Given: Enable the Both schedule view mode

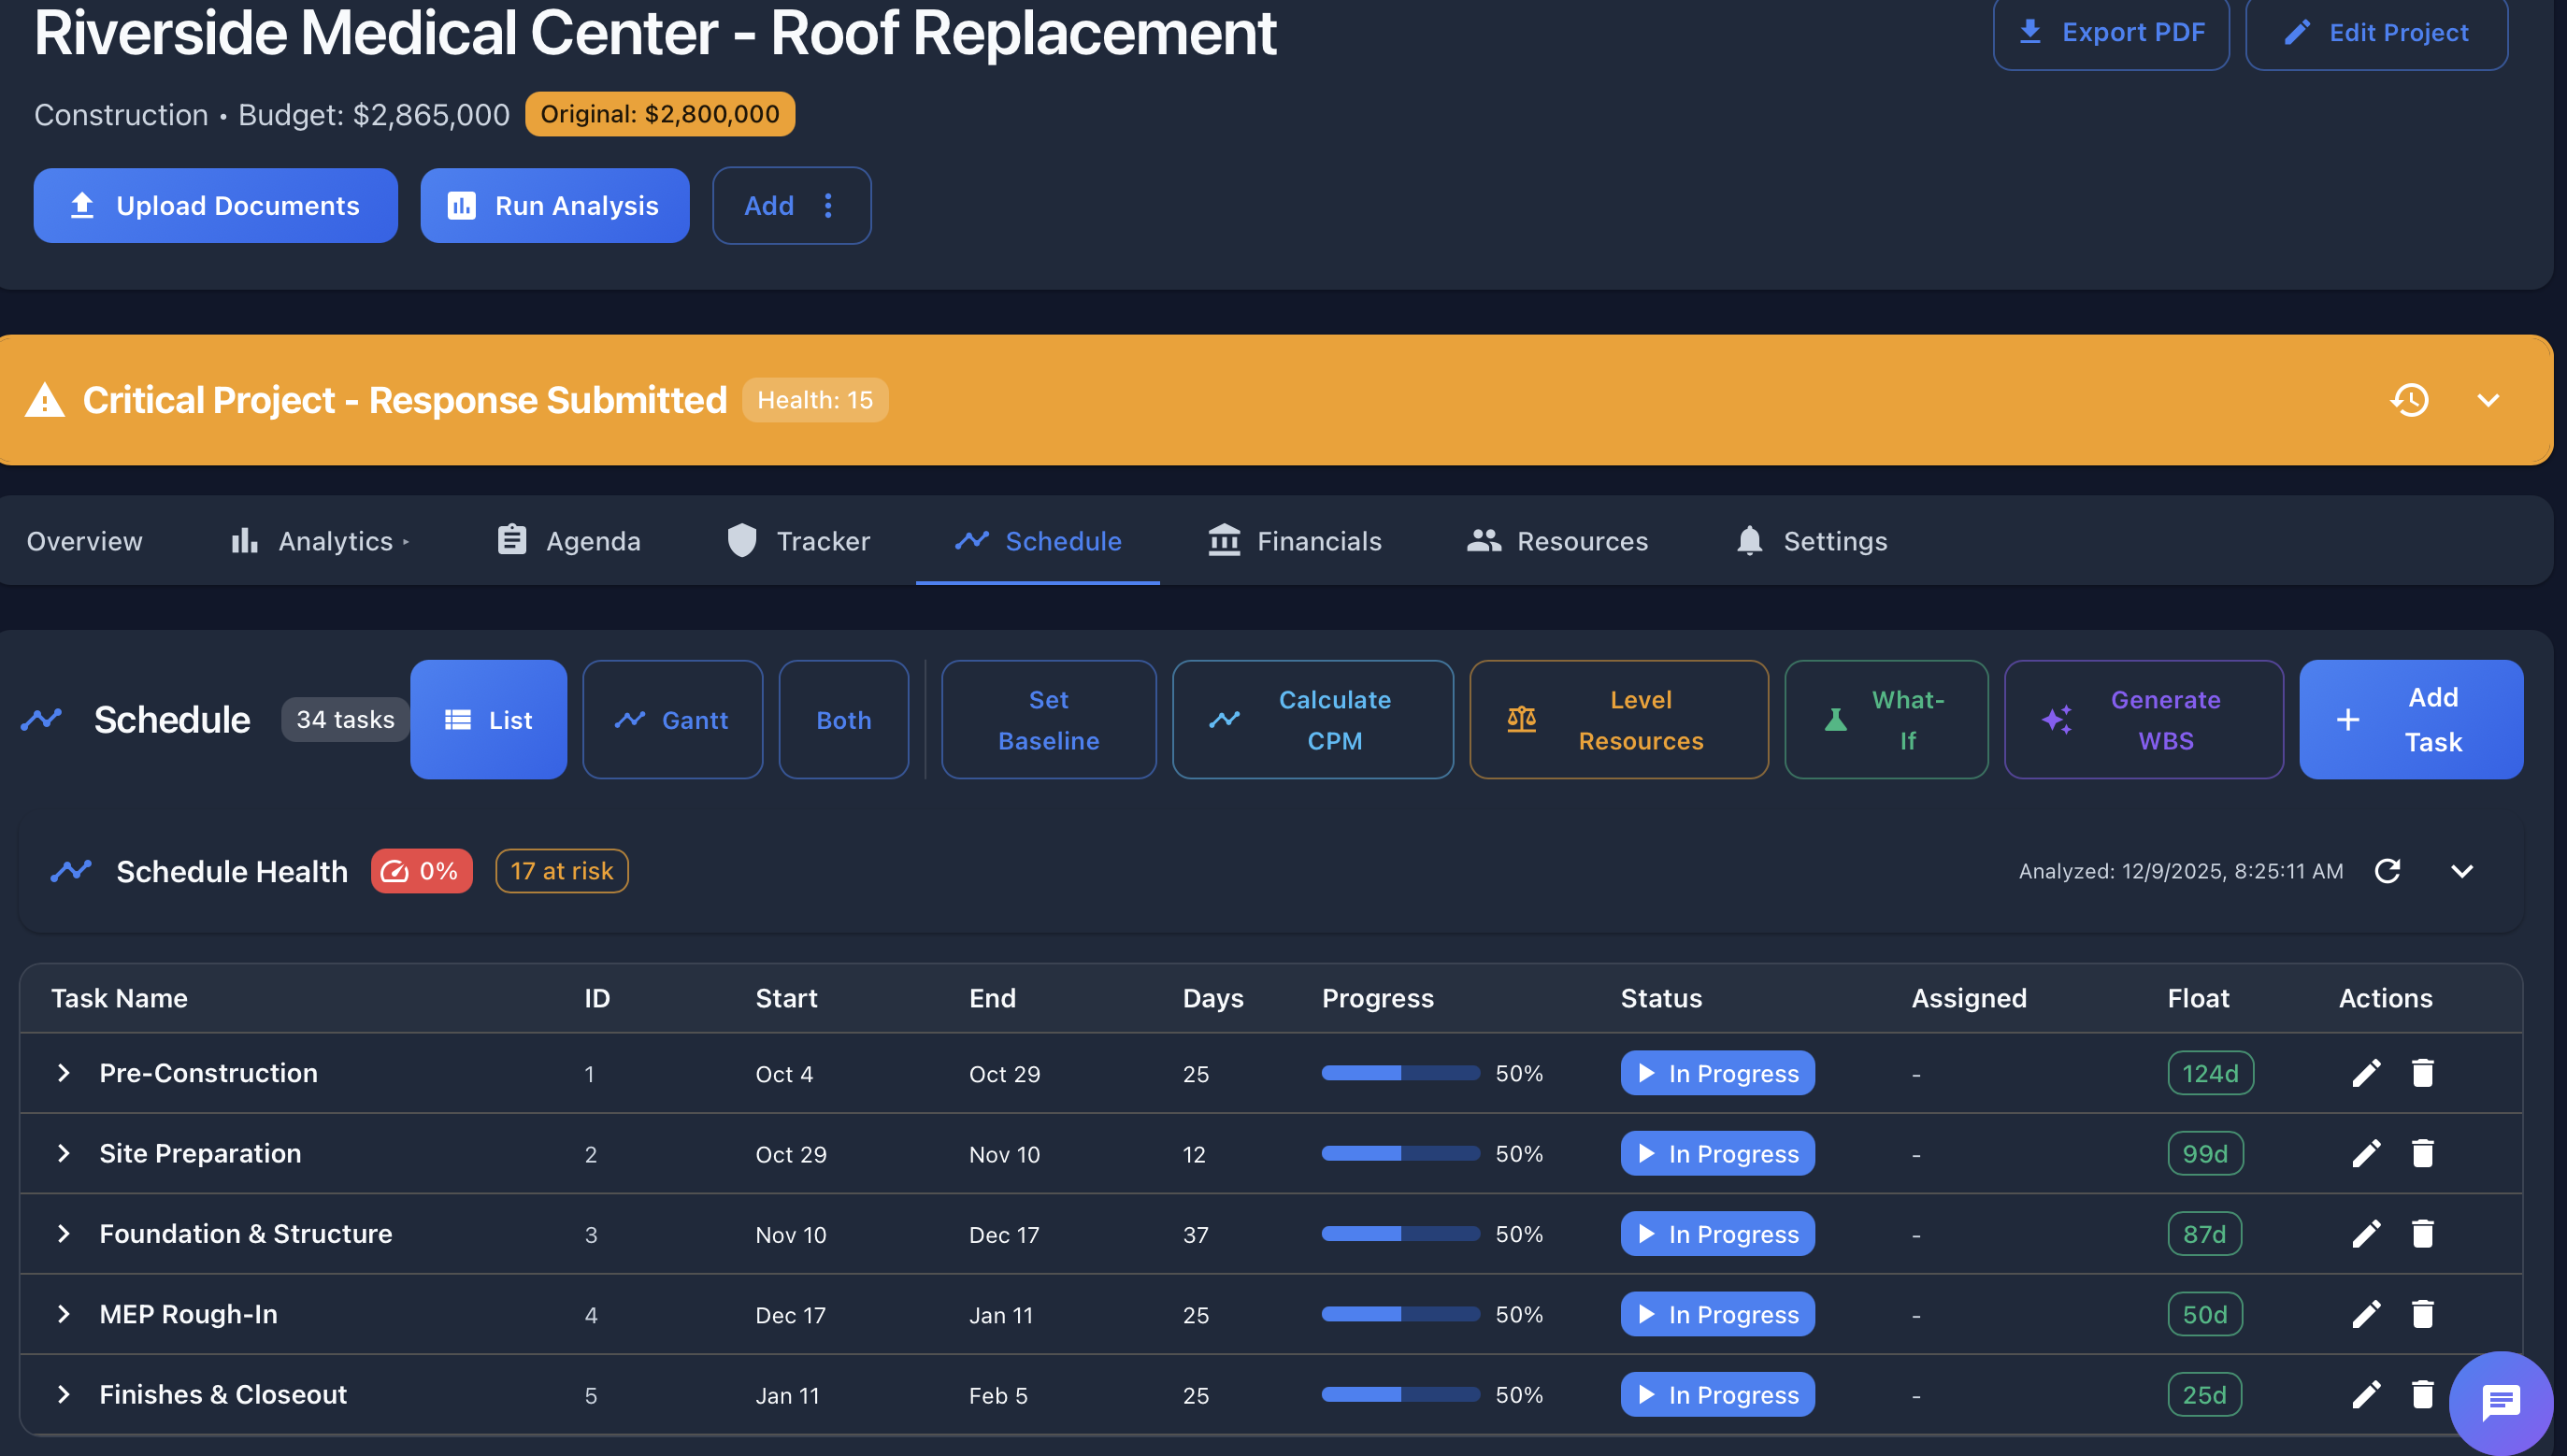Looking at the screenshot, I should 843,719.
